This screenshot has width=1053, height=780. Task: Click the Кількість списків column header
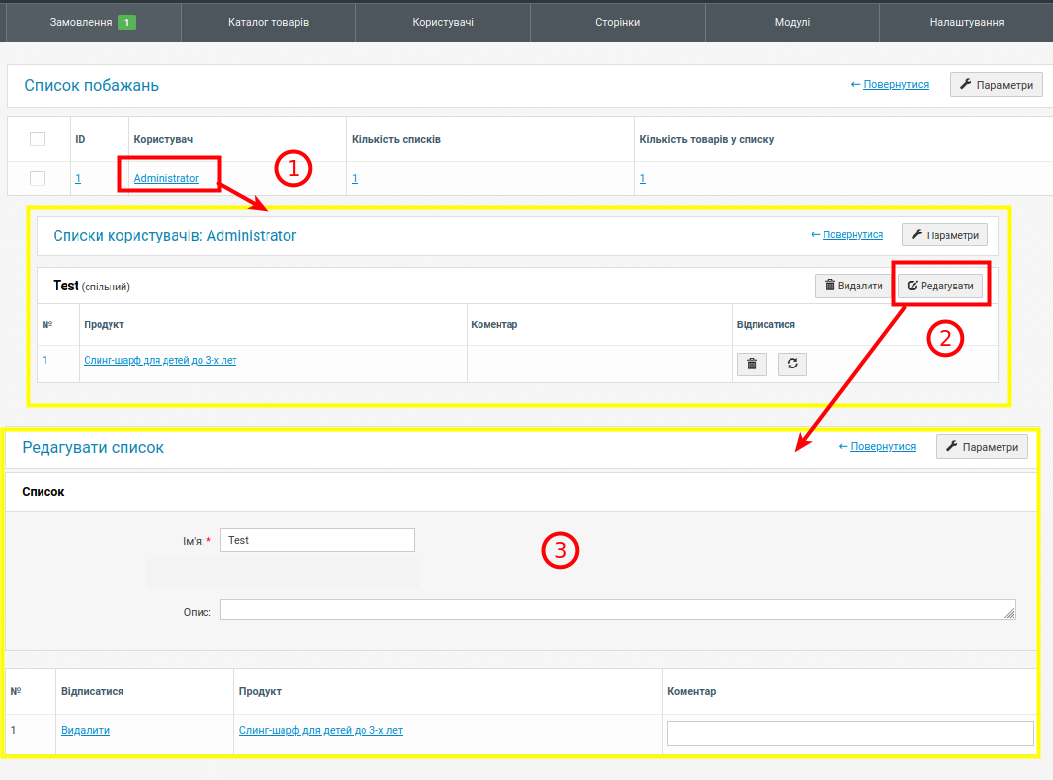pyautogui.click(x=396, y=139)
